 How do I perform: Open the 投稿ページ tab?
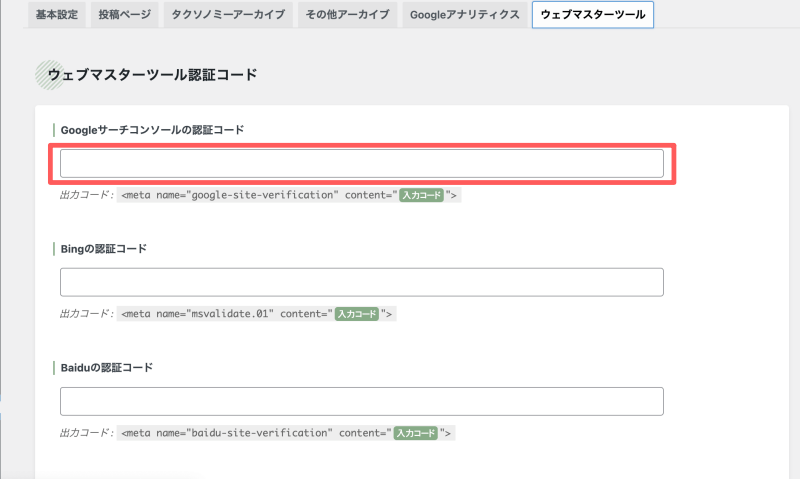[124, 14]
